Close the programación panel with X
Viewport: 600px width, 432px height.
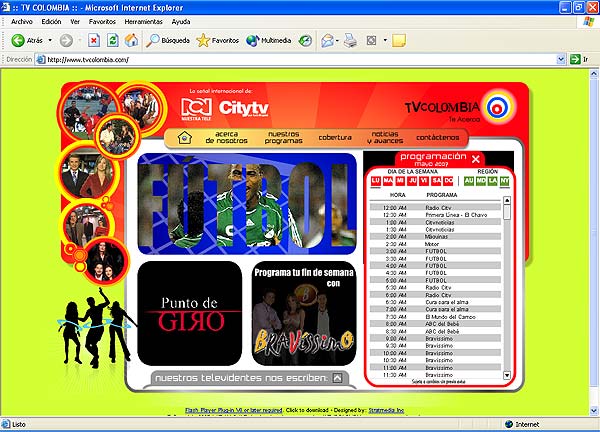[x=476, y=159]
